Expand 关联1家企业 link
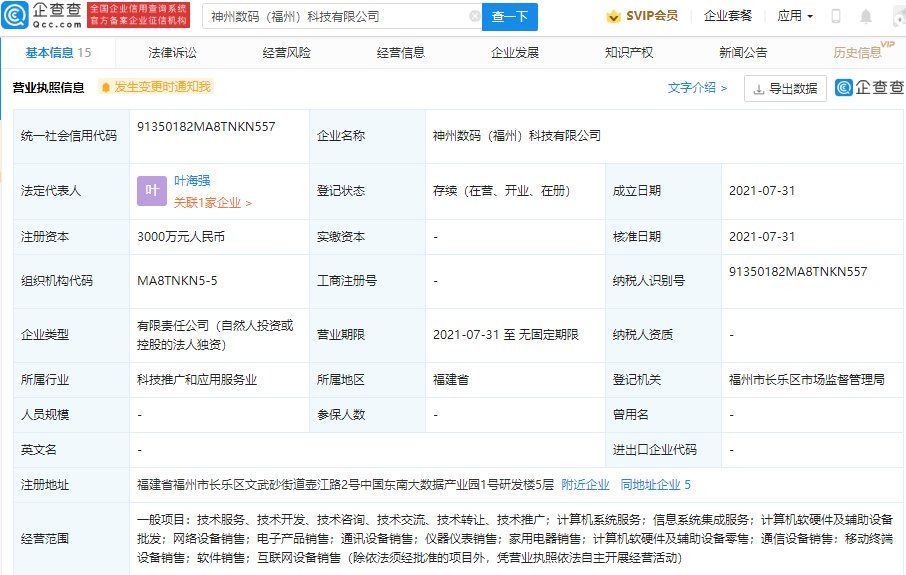This screenshot has height=575, width=906. 213,203
